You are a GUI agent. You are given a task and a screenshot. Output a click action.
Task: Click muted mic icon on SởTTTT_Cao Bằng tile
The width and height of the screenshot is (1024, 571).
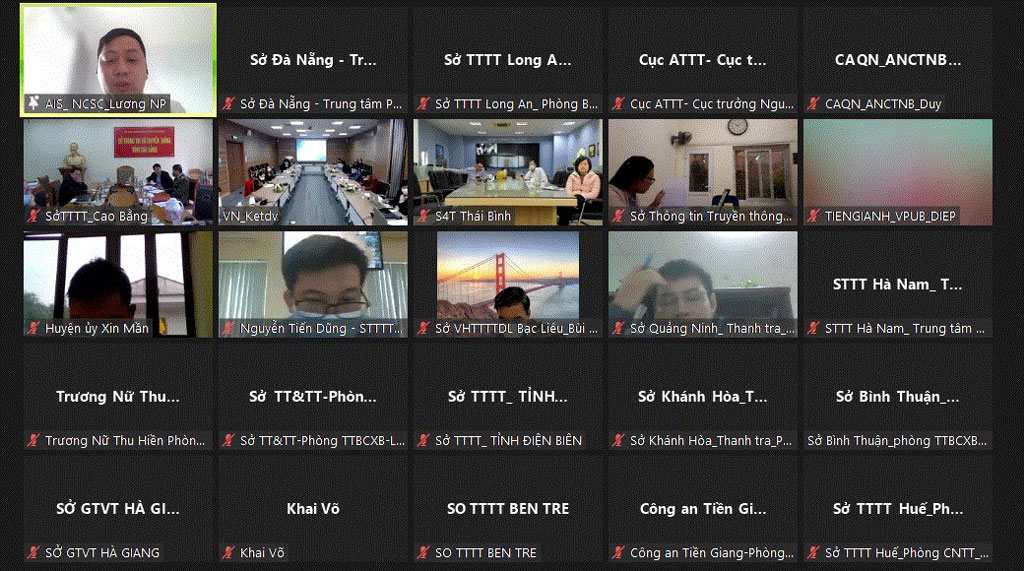(x=33, y=216)
